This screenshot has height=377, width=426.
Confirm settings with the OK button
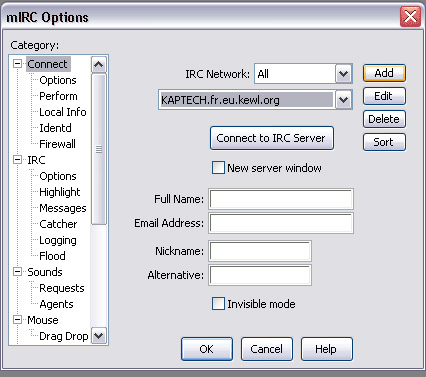point(207,349)
